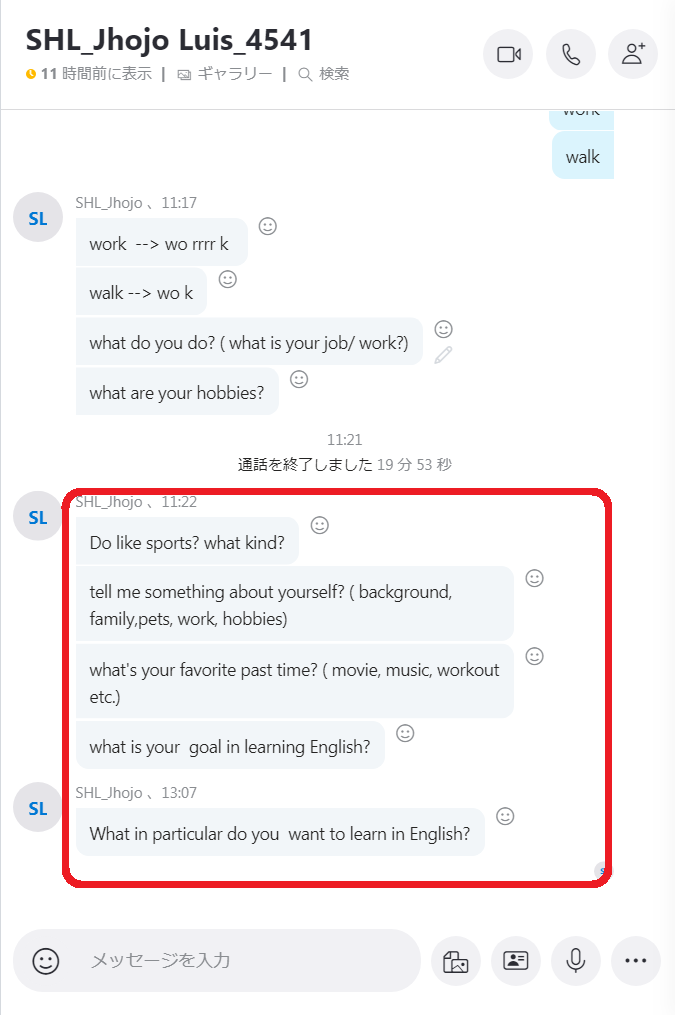The height and width of the screenshot is (1015, 675).
Task: Attach files or media to the chat
Action: (456, 961)
